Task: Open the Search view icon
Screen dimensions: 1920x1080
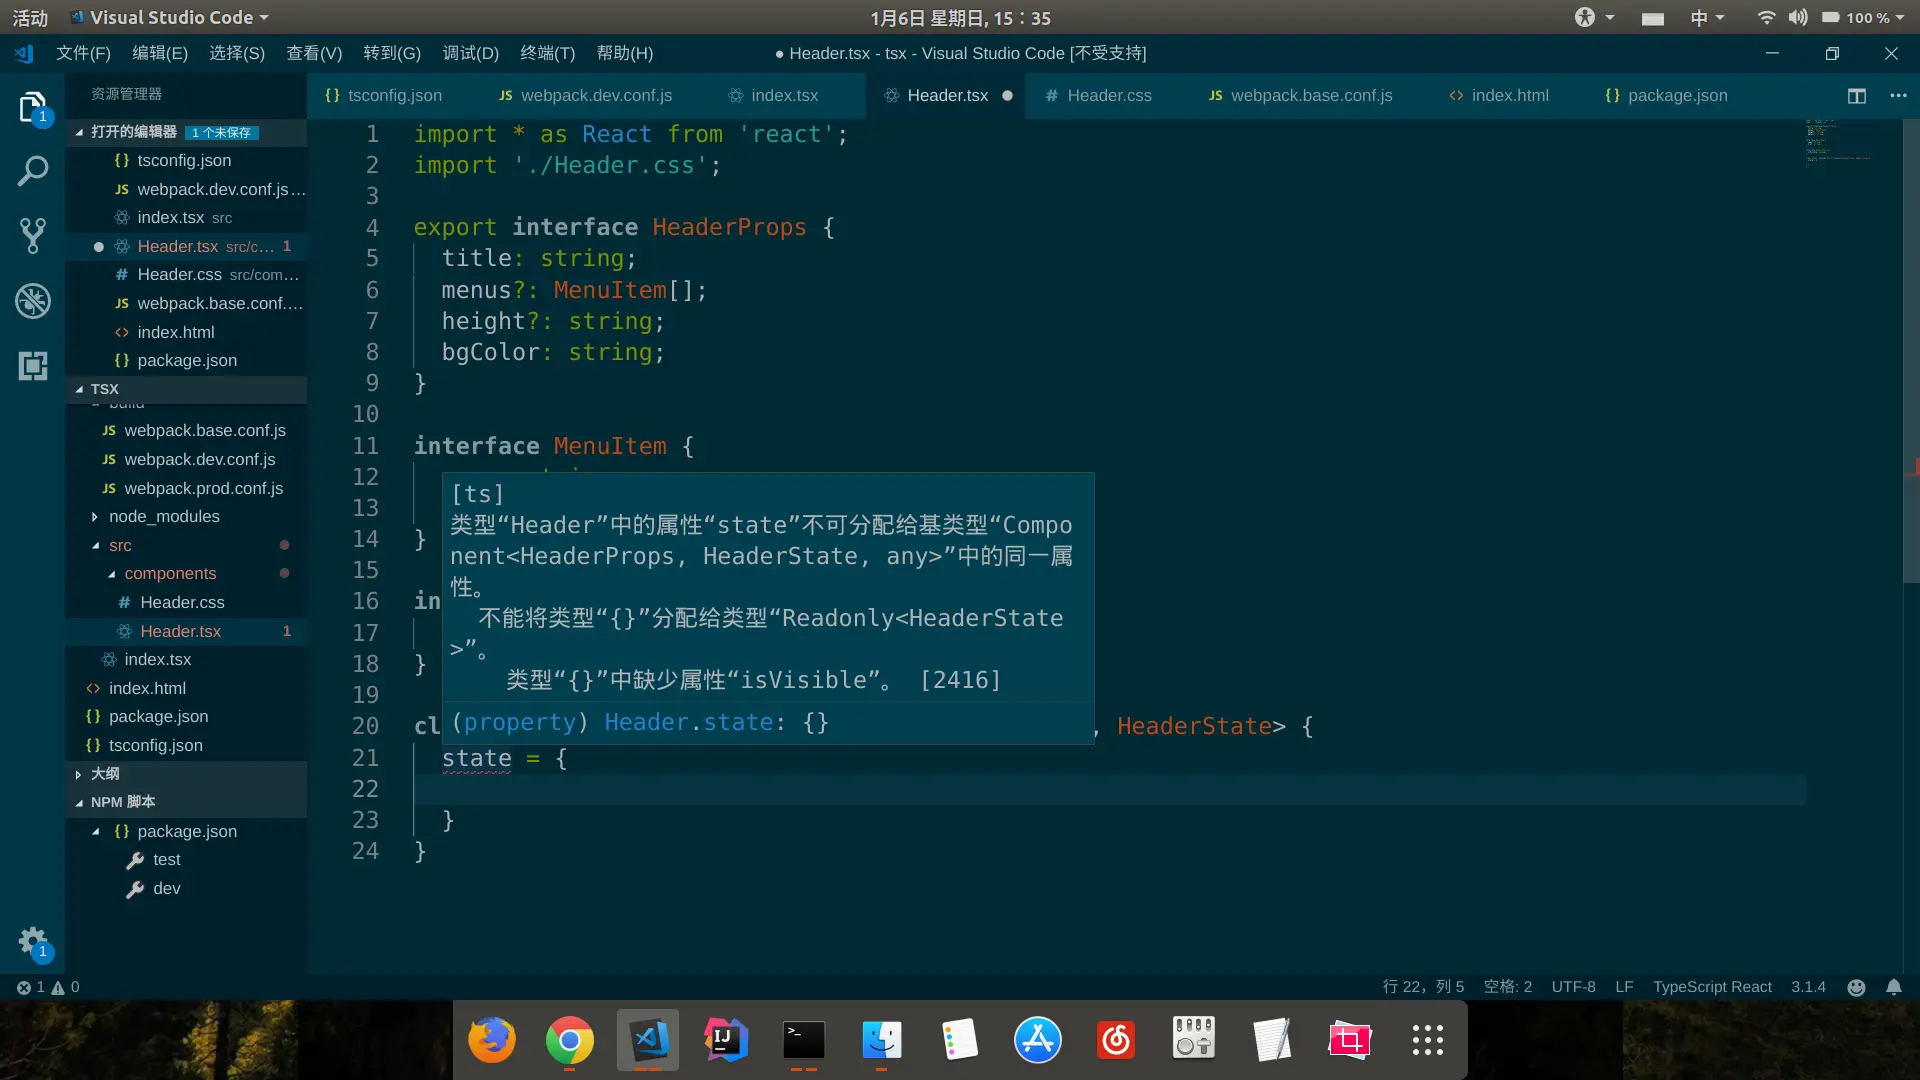Action: point(32,171)
